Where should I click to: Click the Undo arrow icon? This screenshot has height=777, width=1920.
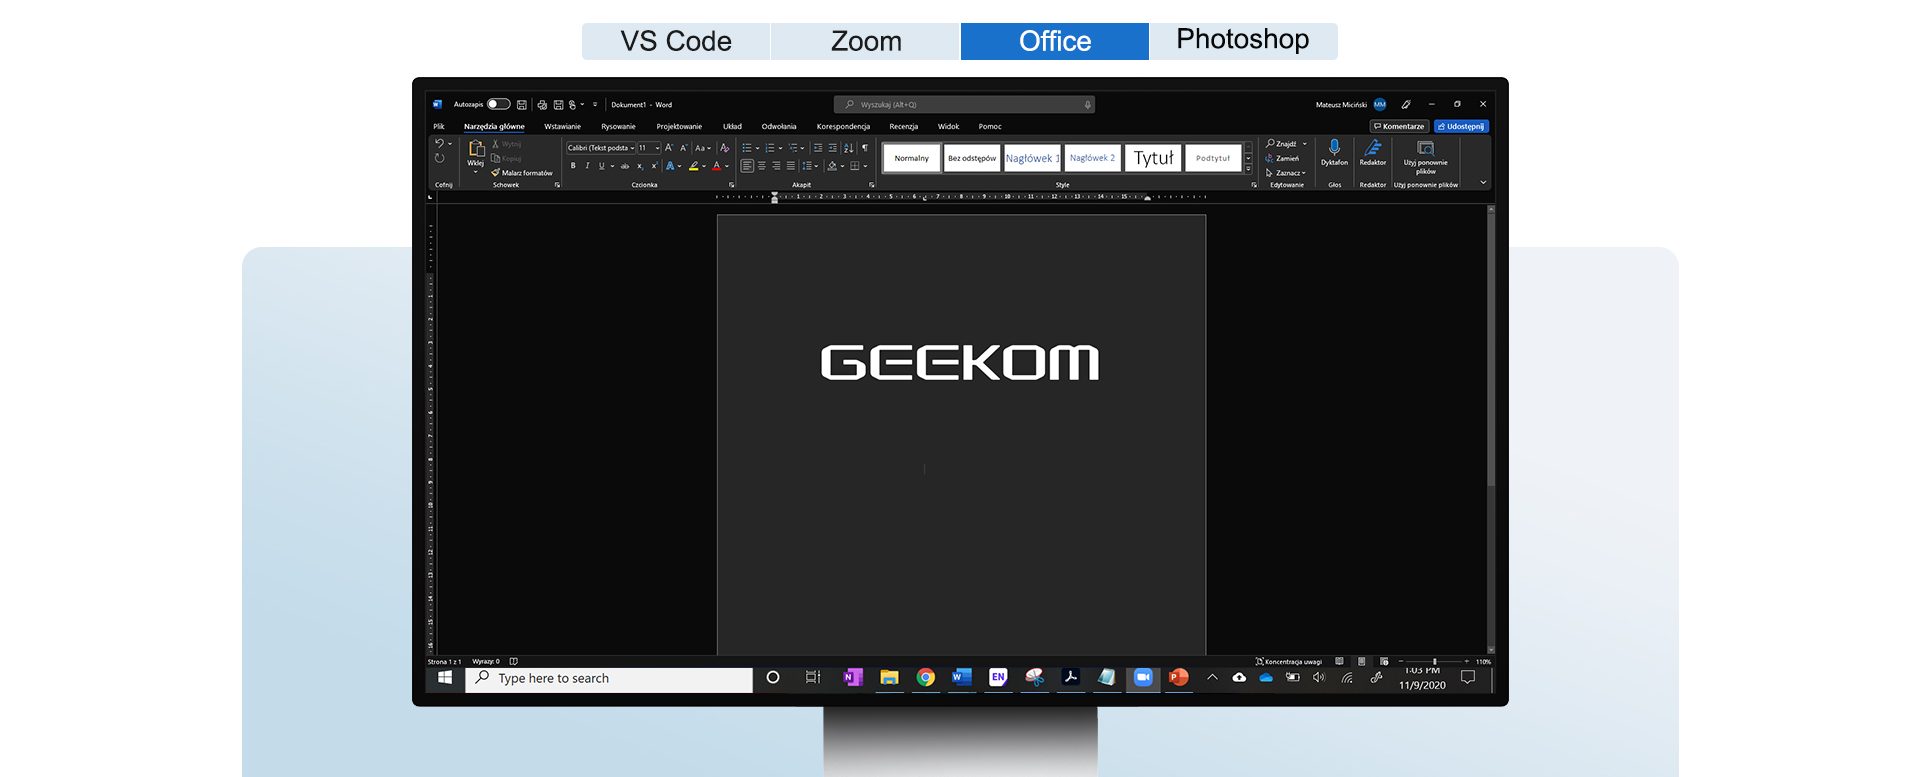coord(439,144)
